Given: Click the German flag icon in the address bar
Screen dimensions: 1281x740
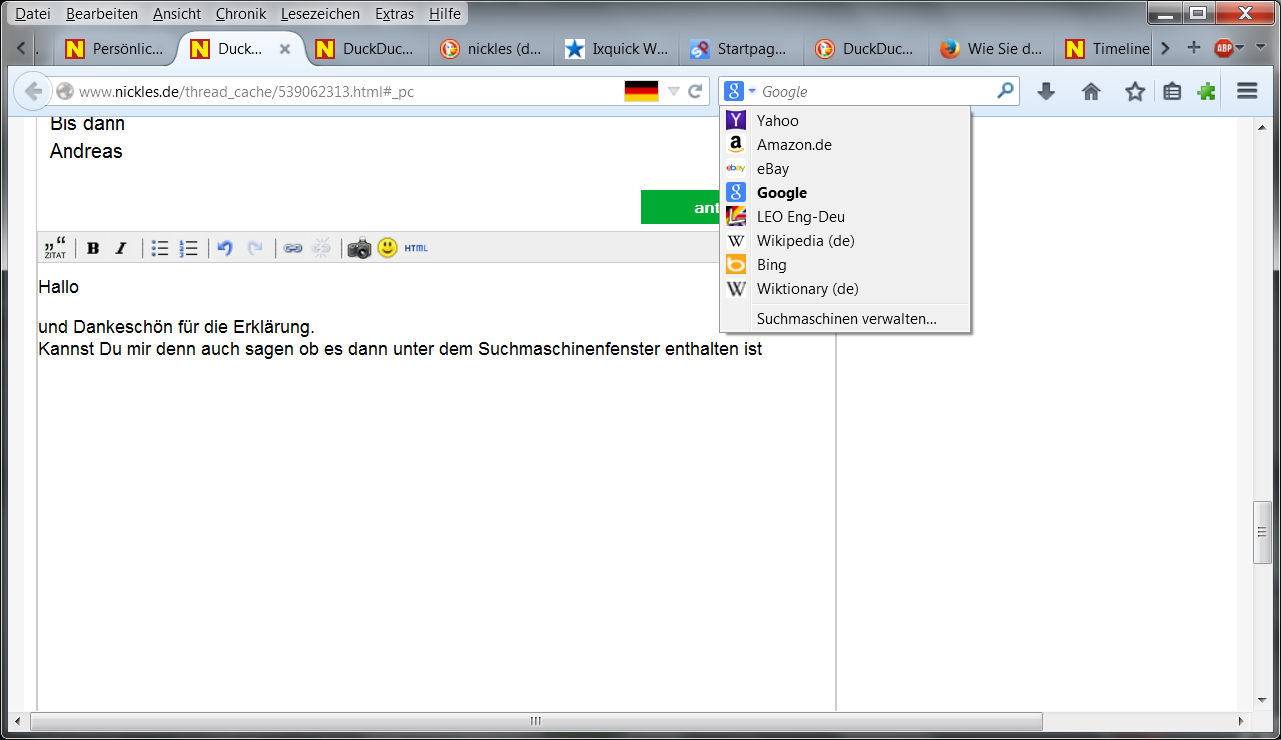Looking at the screenshot, I should (x=641, y=91).
